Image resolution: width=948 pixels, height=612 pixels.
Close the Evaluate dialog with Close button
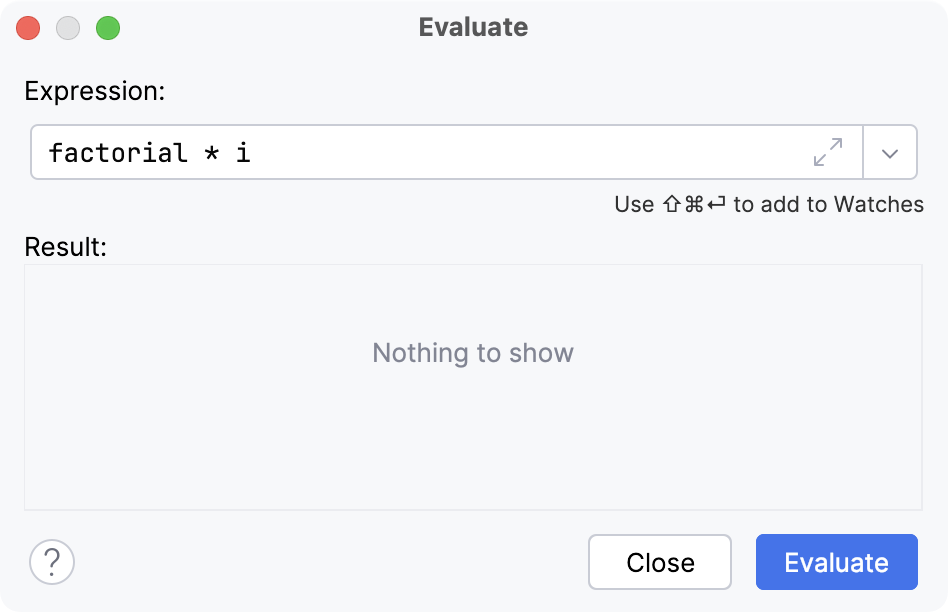[x=659, y=562]
